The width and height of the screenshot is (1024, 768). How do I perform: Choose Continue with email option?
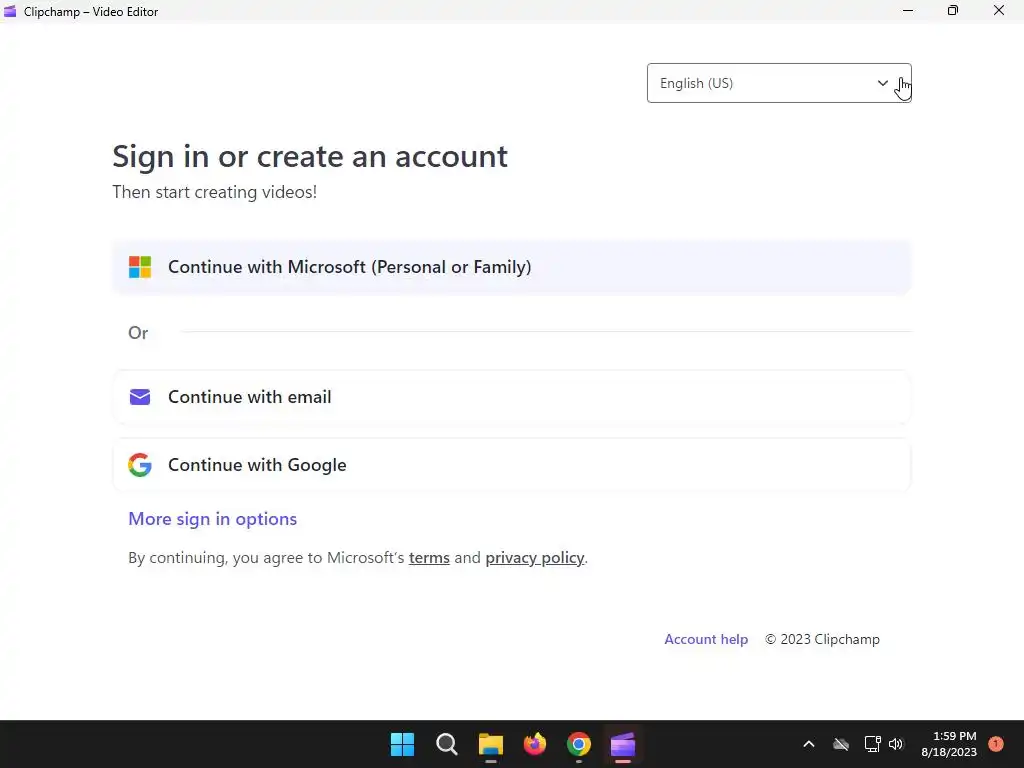pos(511,397)
